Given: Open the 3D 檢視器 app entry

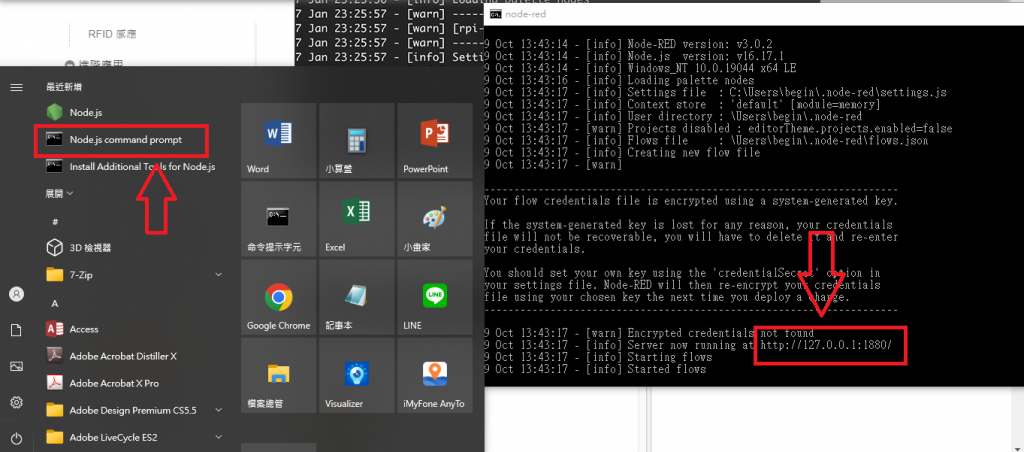Looking at the screenshot, I should 134,248.
